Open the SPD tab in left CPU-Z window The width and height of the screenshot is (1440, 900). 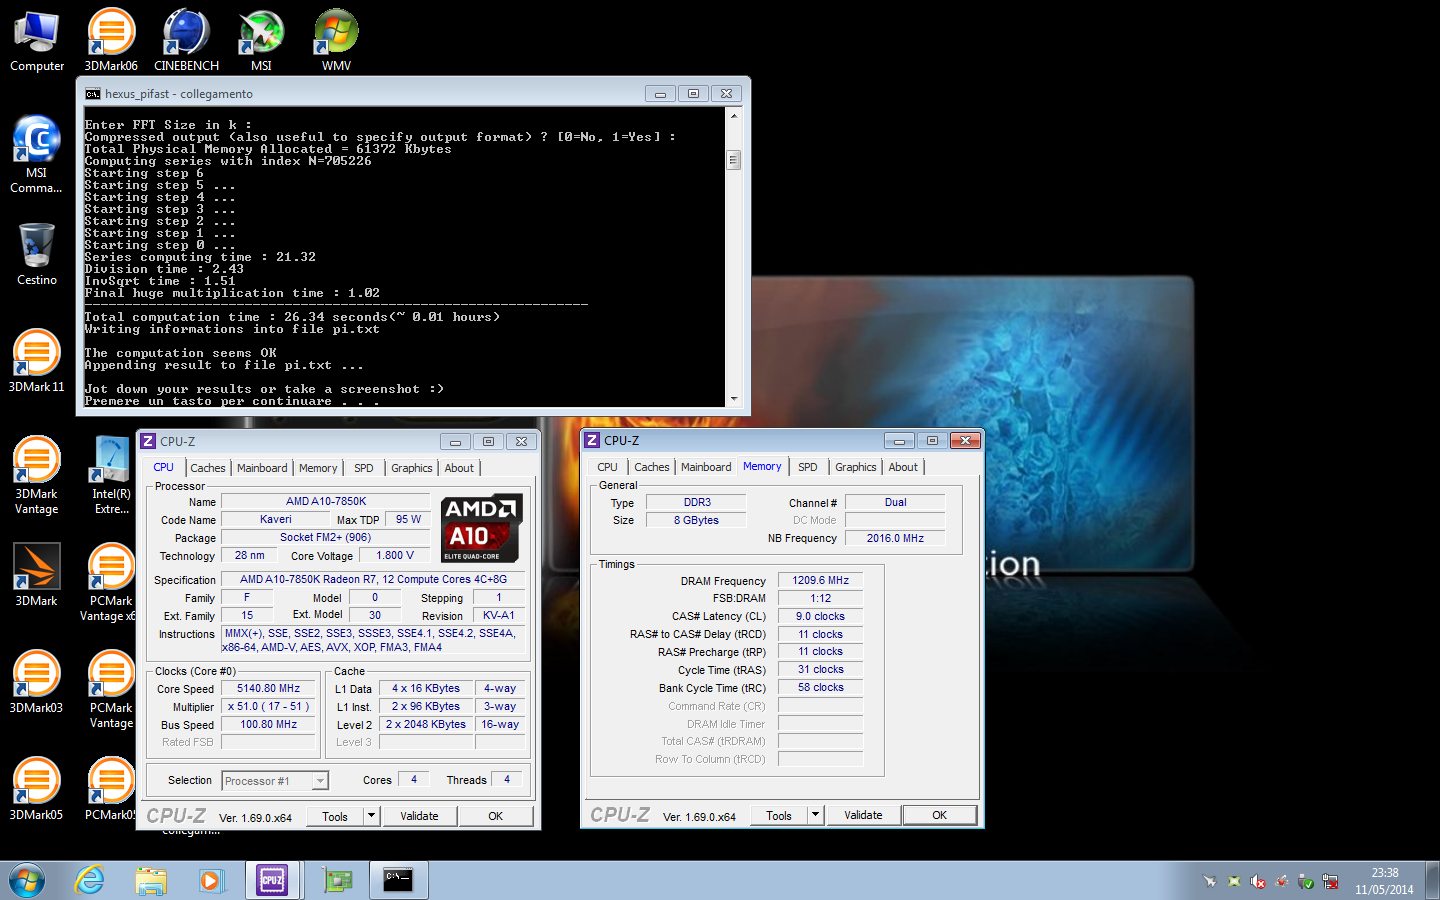[x=364, y=468]
